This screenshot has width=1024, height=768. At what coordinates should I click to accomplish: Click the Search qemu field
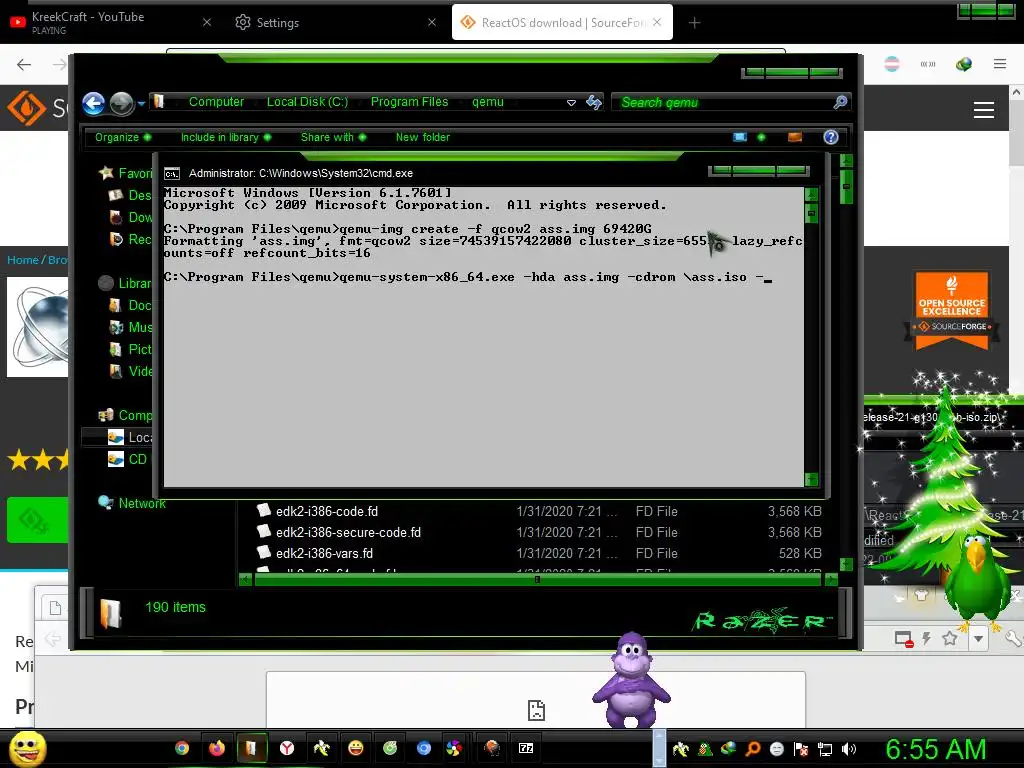(x=722, y=103)
